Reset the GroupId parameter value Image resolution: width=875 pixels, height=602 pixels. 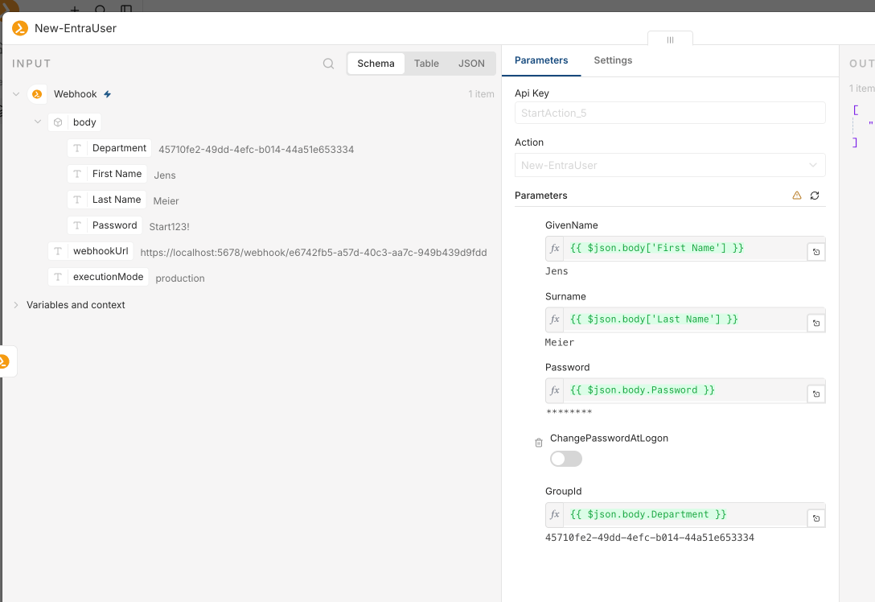tap(816, 518)
